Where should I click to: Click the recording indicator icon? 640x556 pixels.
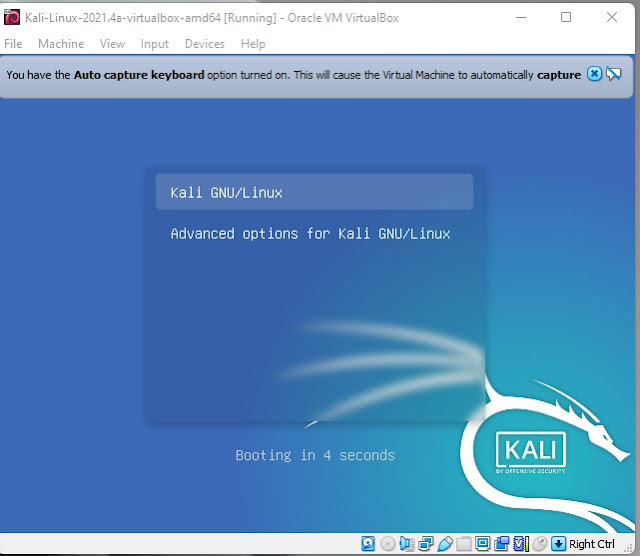(502, 544)
